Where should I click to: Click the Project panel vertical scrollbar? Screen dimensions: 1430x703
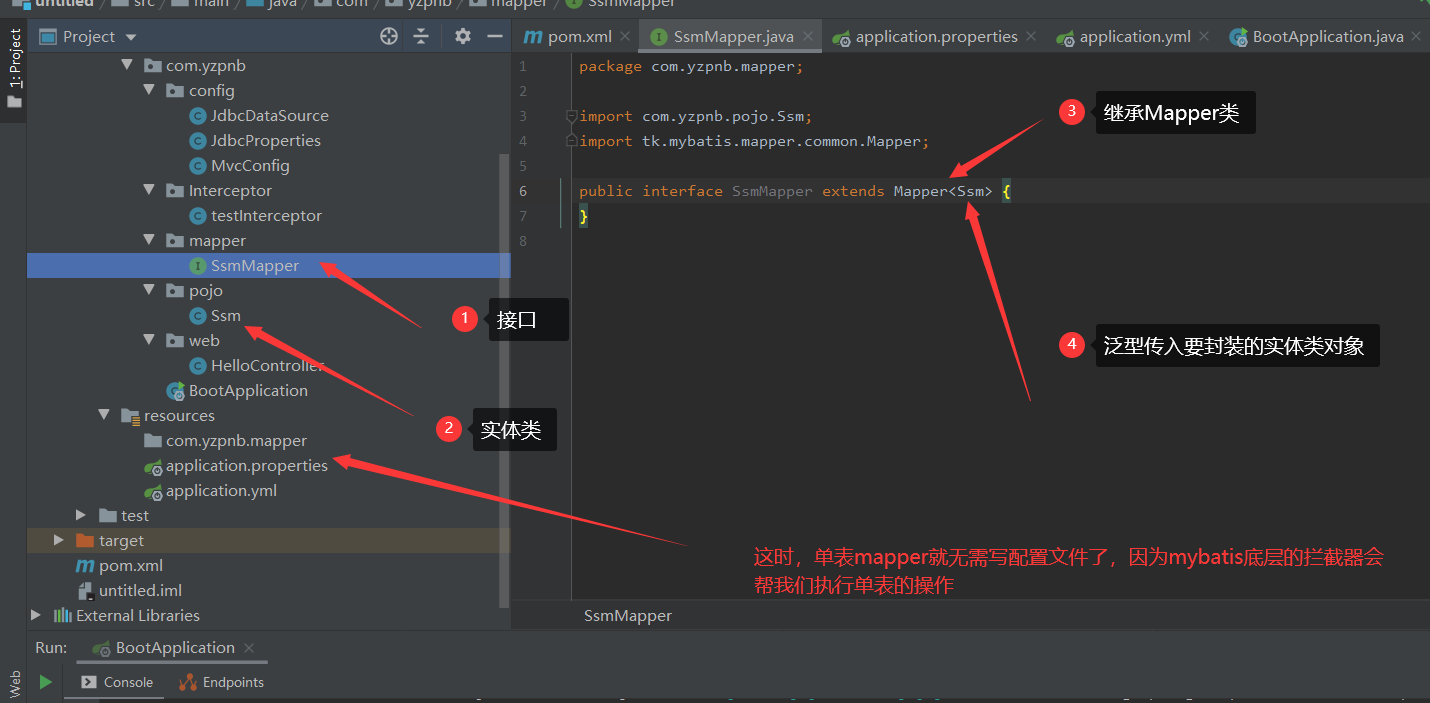(x=505, y=380)
